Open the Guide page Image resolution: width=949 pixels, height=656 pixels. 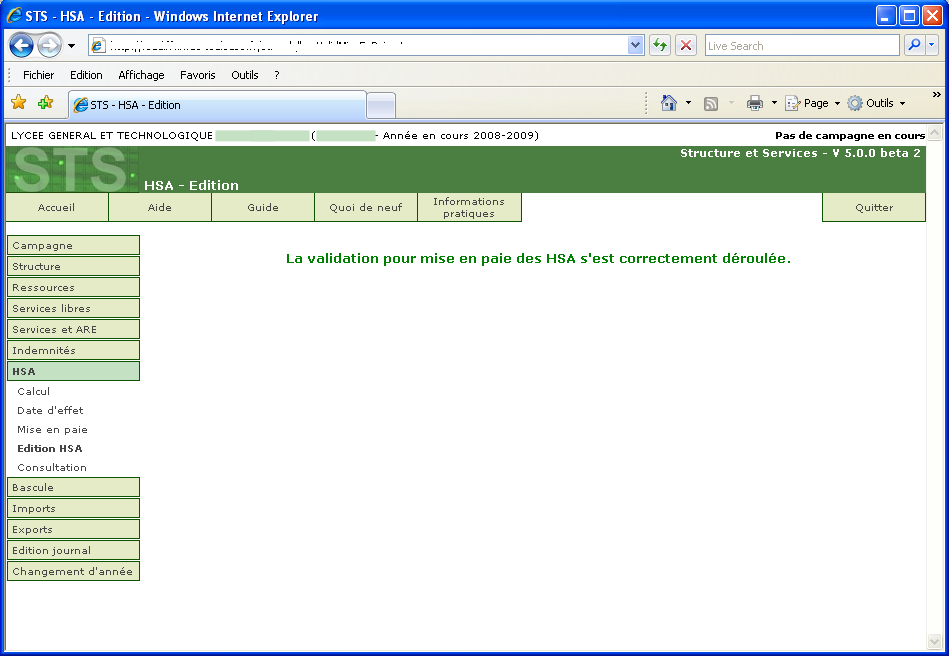point(263,208)
